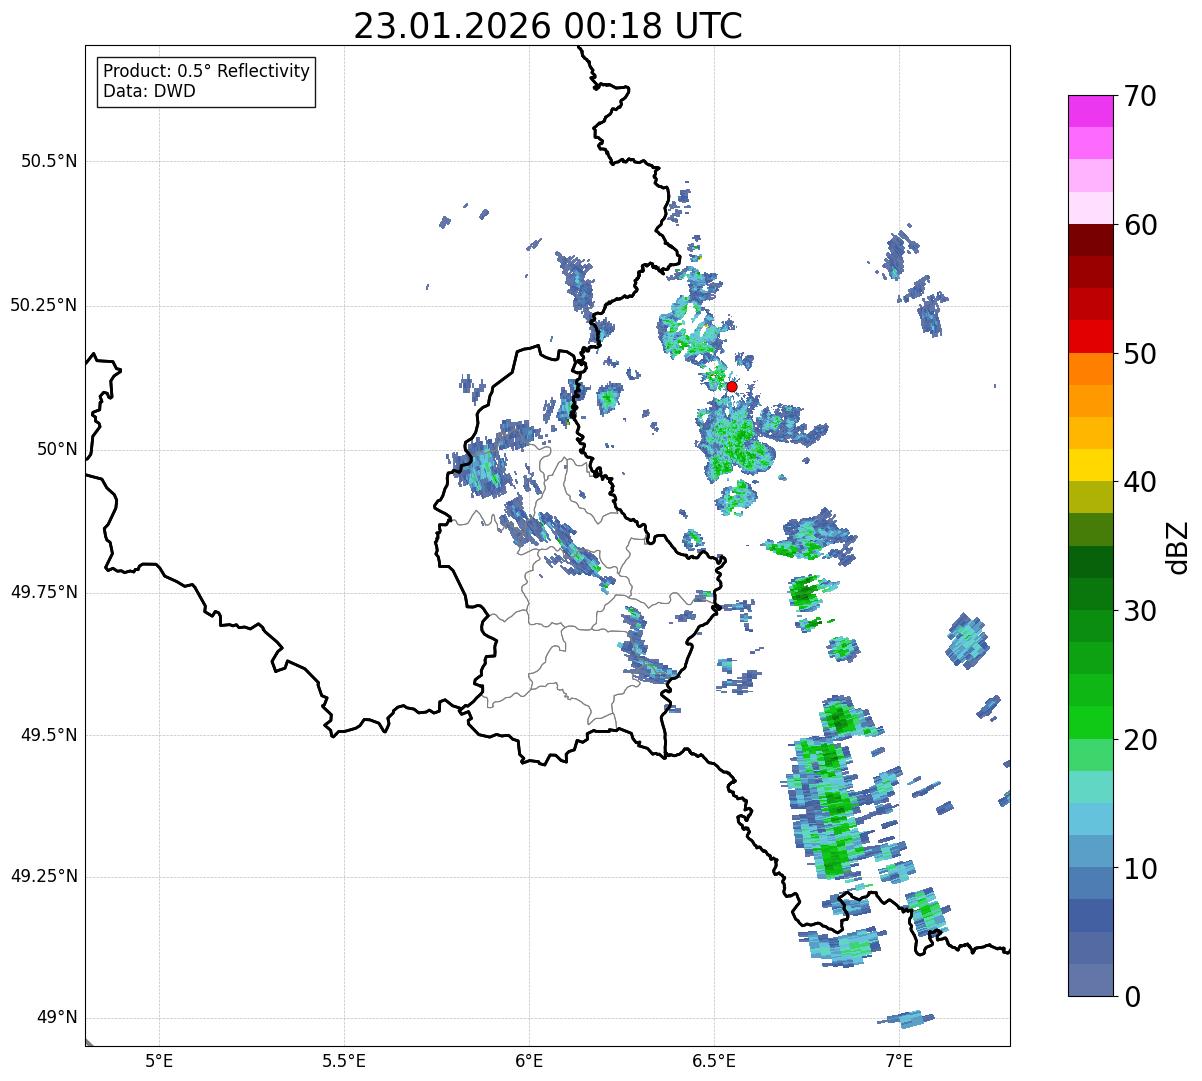This screenshot has height=1081, width=1202.
Task: Click the colorbar 10 tick label
Action: 1139,869
